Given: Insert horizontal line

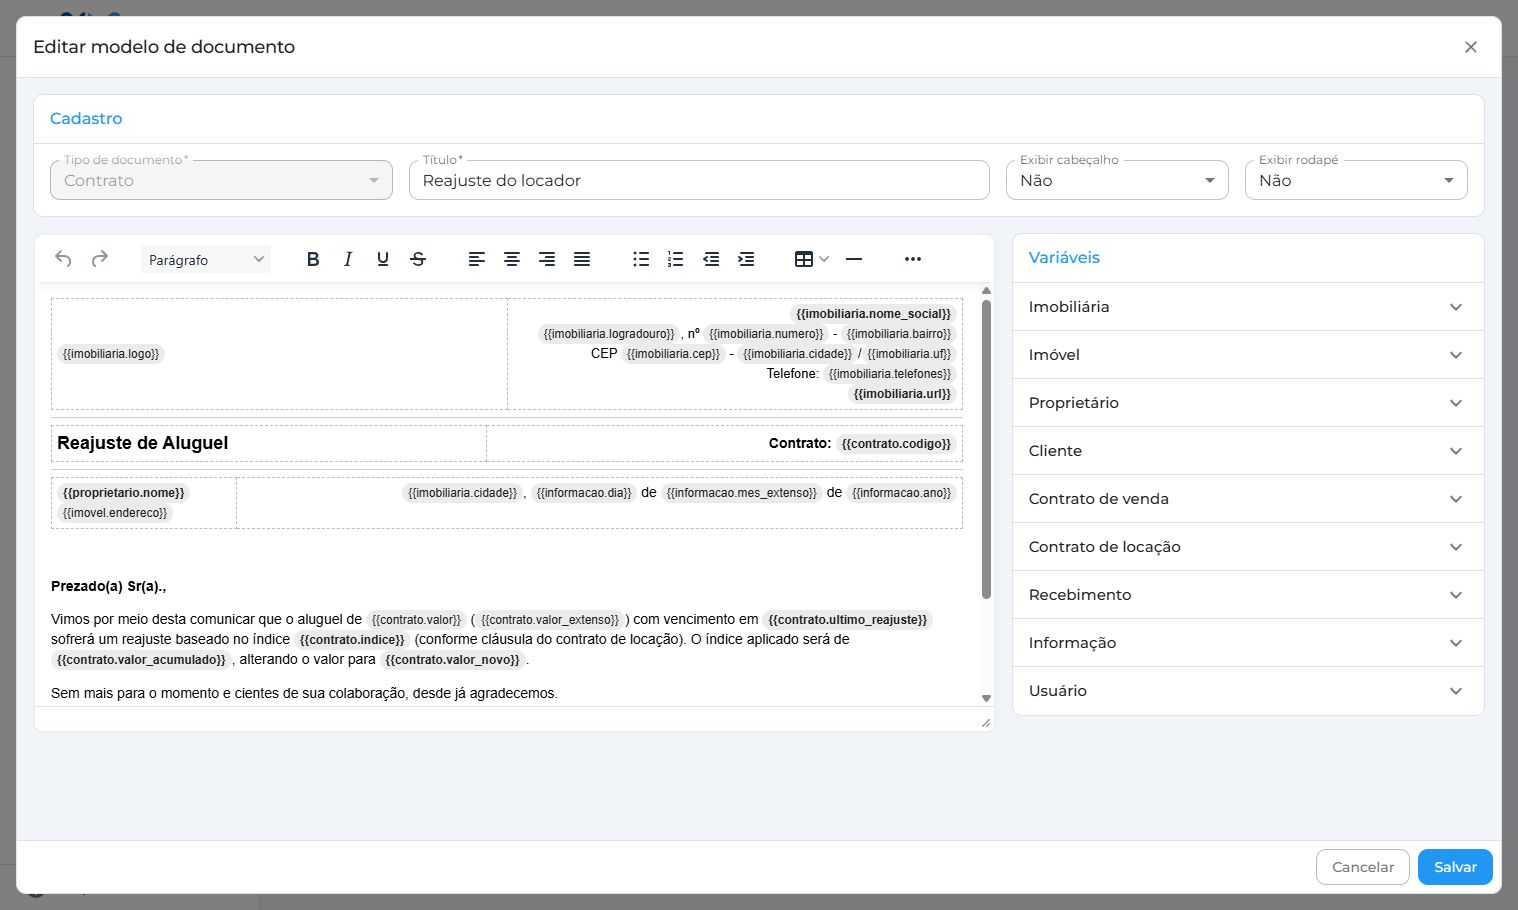Looking at the screenshot, I should pos(854,259).
